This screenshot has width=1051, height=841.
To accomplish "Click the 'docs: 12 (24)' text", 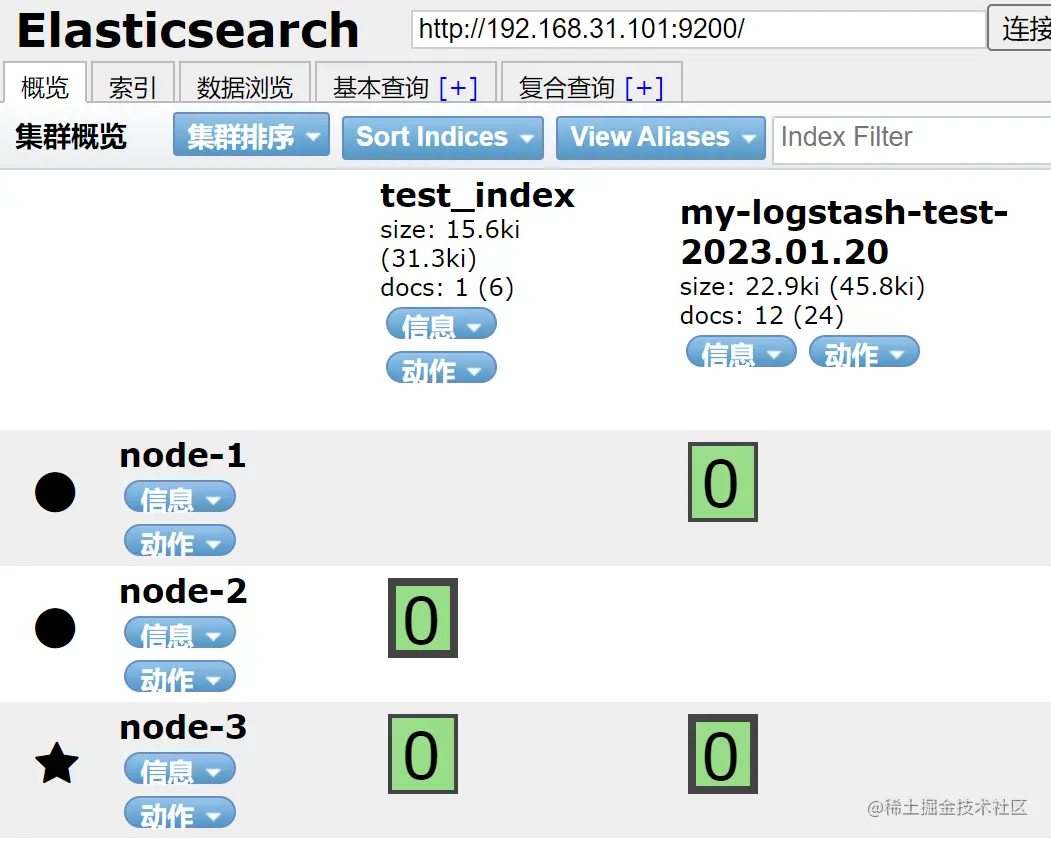I will (x=761, y=315).
